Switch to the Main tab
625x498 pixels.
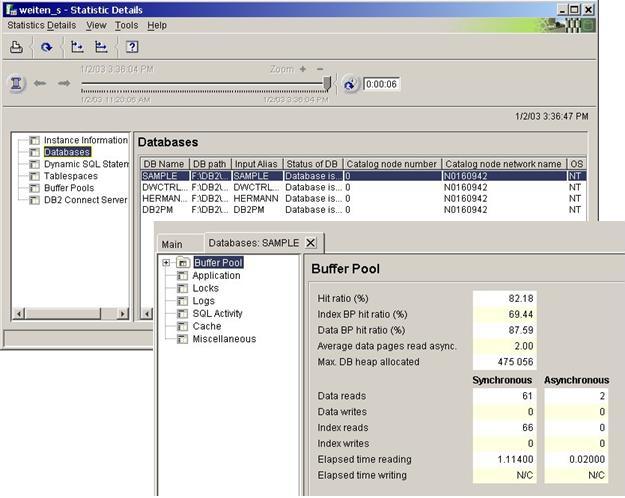tap(172, 244)
